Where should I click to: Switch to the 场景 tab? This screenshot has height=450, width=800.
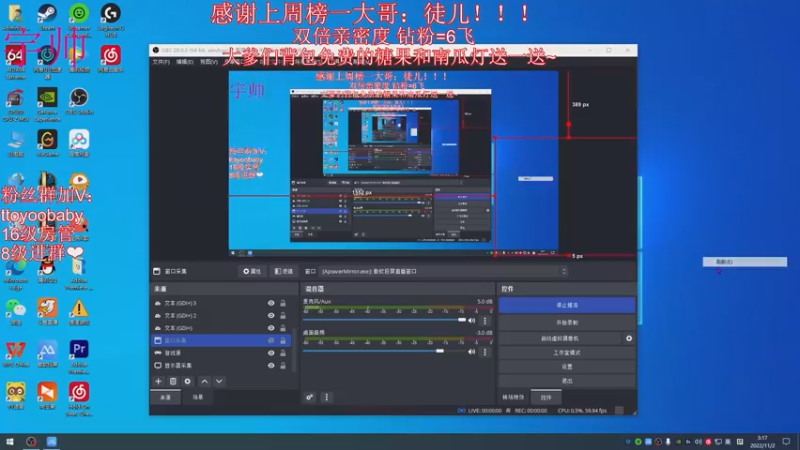click(197, 397)
